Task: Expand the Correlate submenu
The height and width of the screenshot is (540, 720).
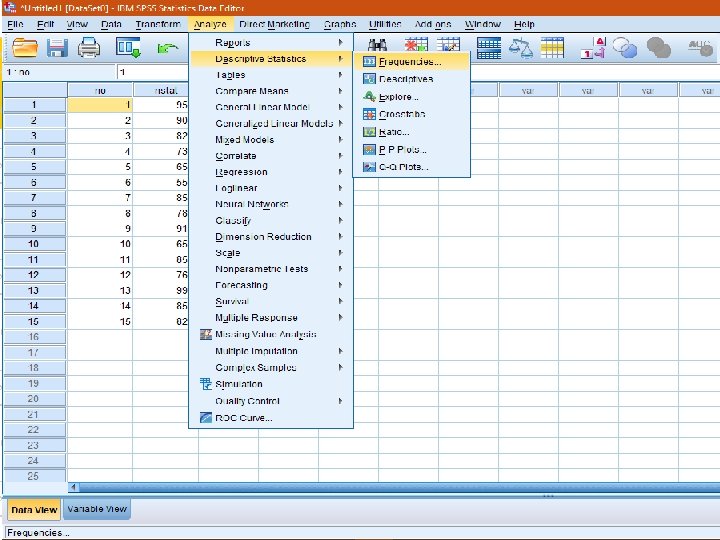Action: coord(271,156)
